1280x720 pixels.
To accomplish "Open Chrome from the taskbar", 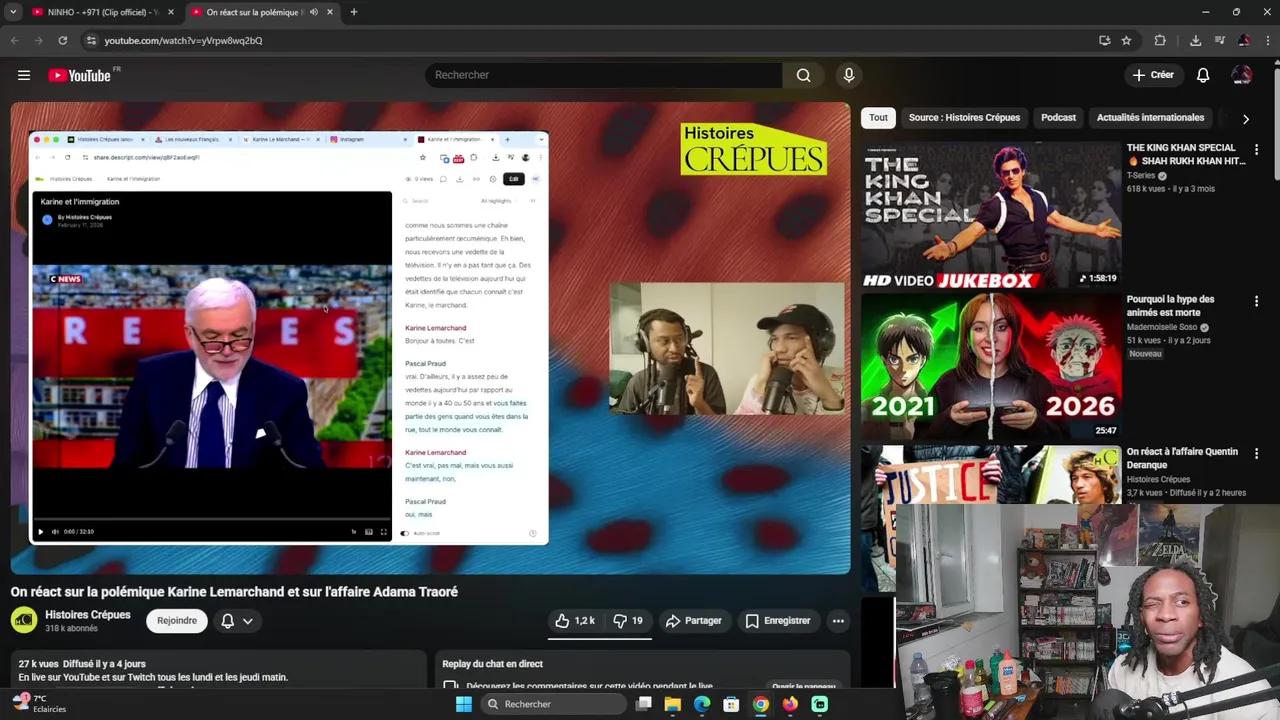I will tap(761, 704).
